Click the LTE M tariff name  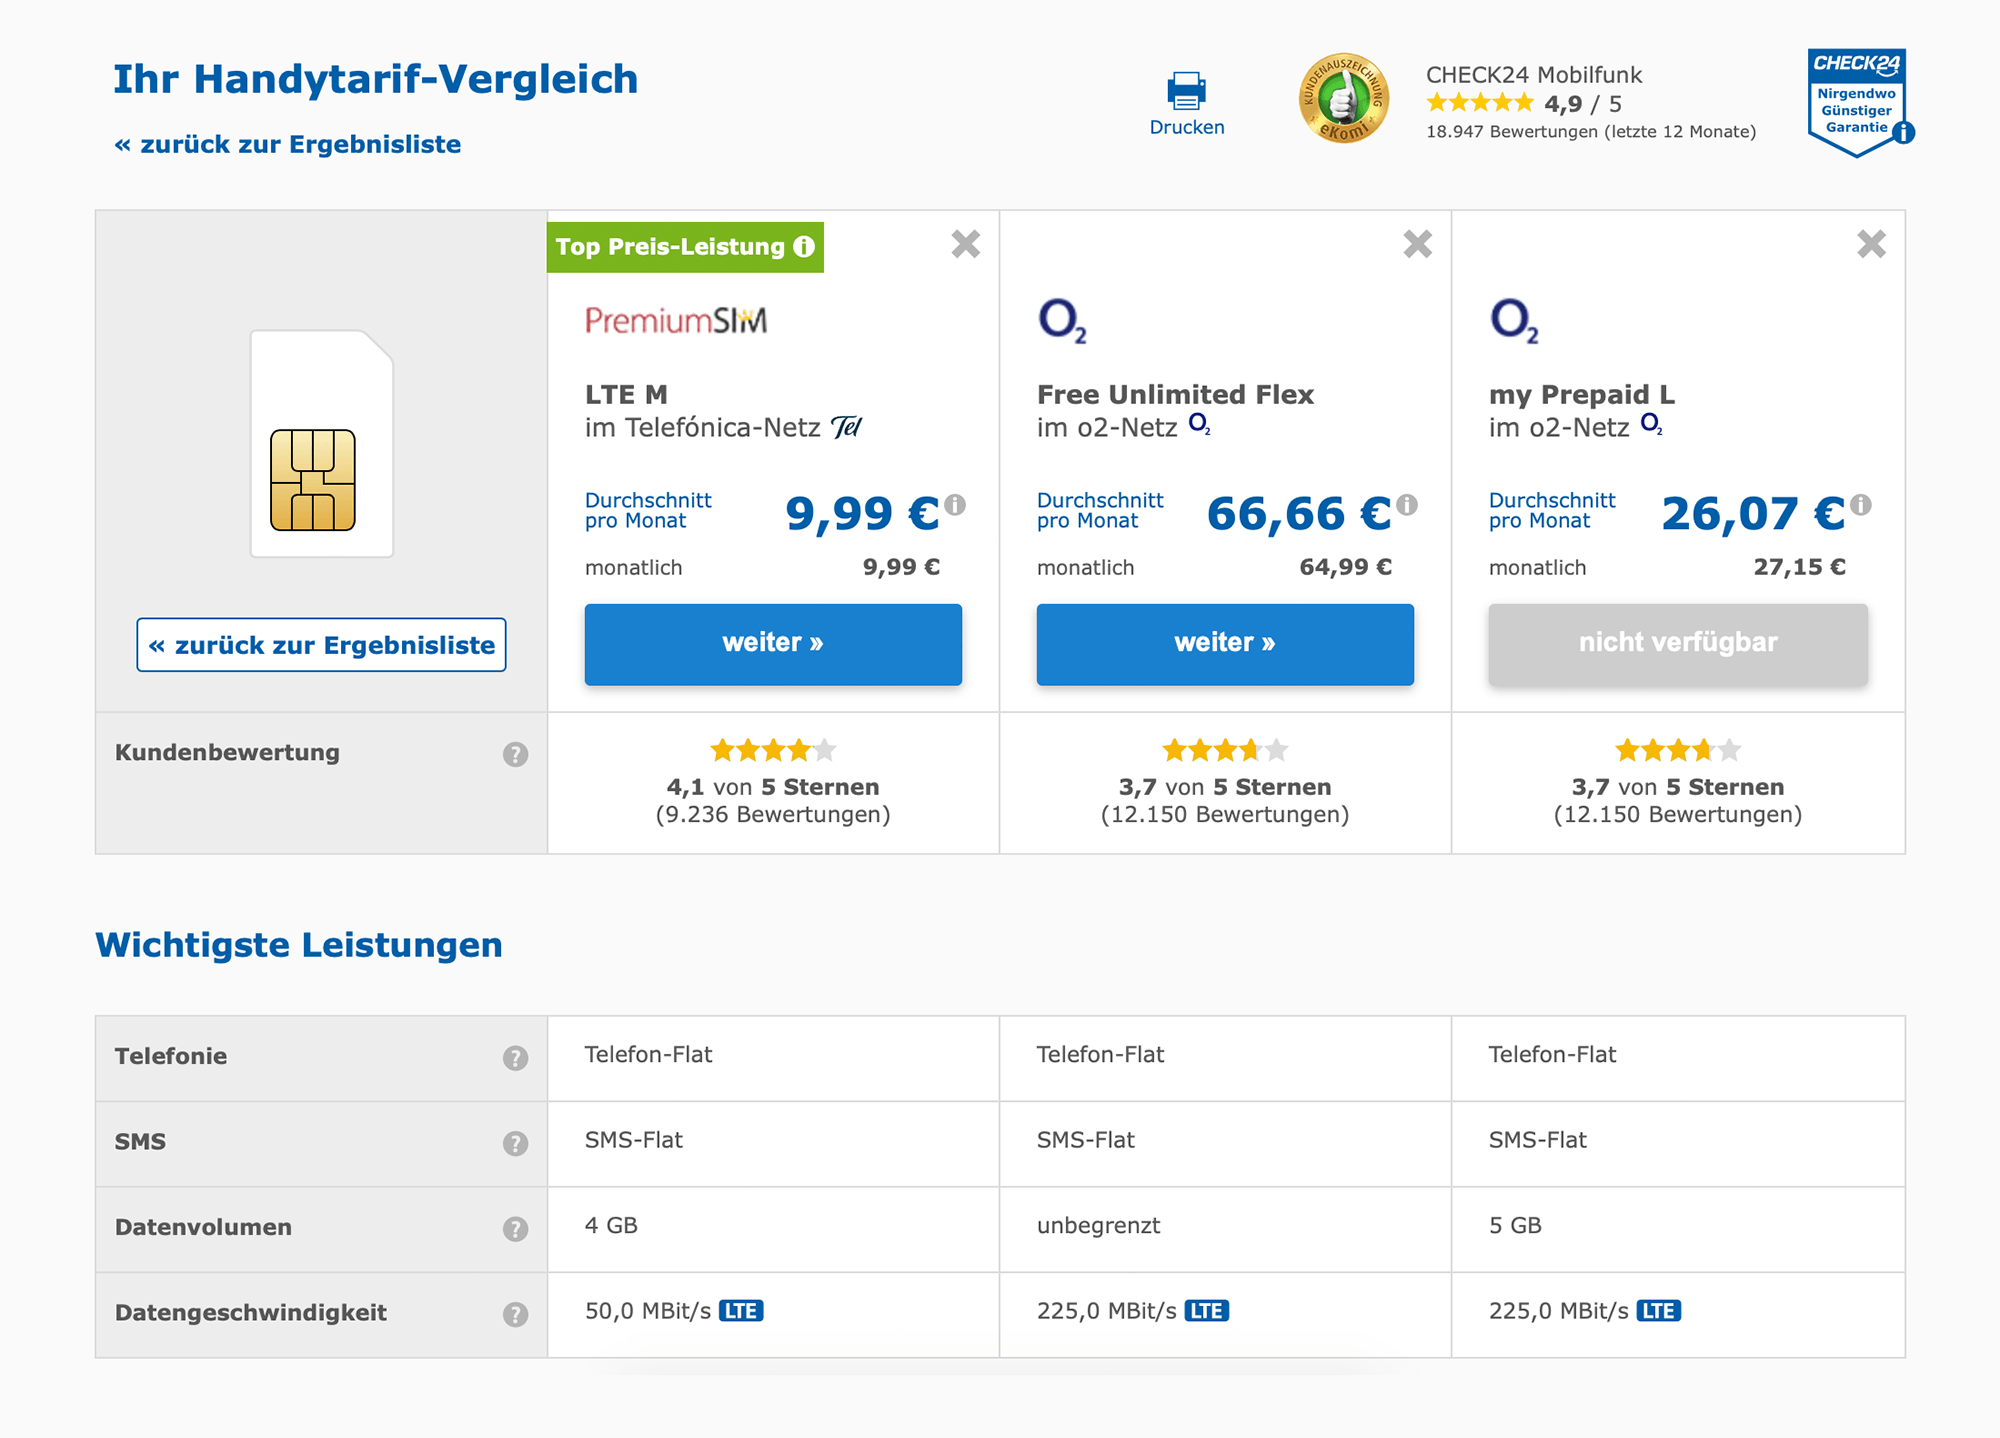[x=626, y=395]
